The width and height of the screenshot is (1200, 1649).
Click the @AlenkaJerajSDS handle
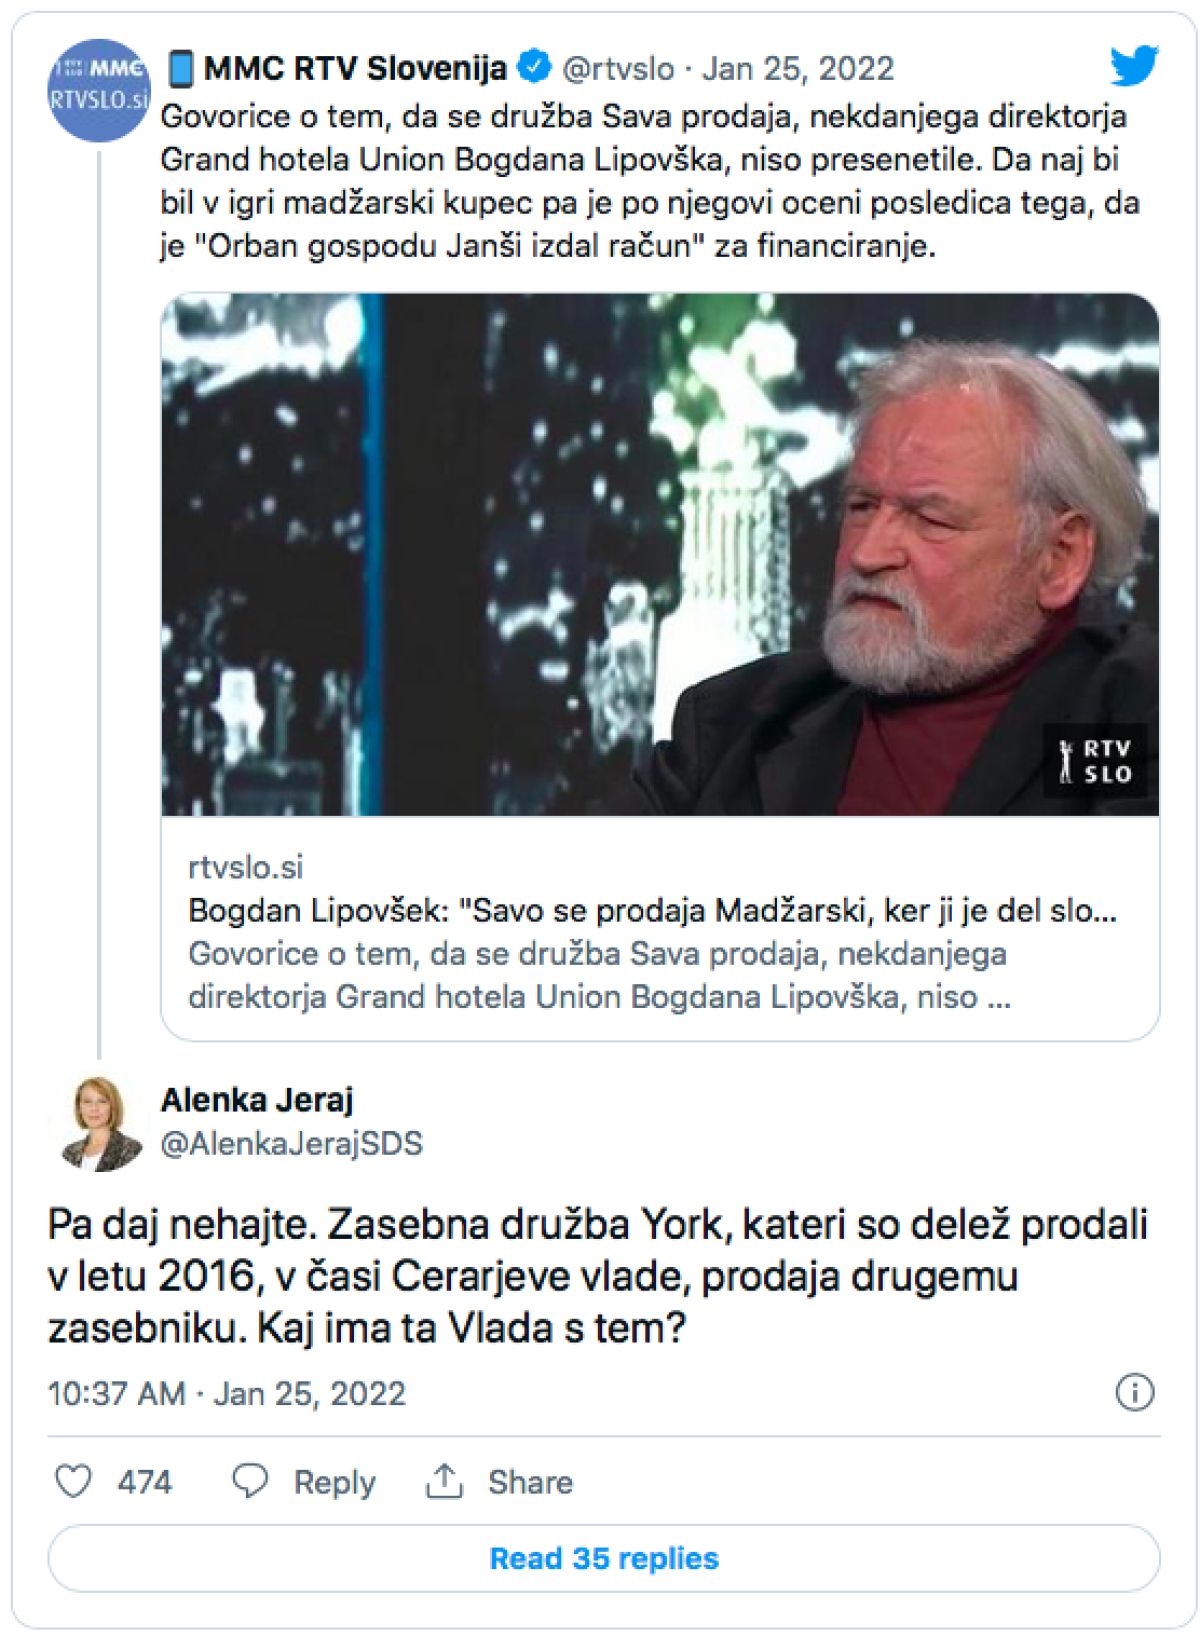[291, 1143]
